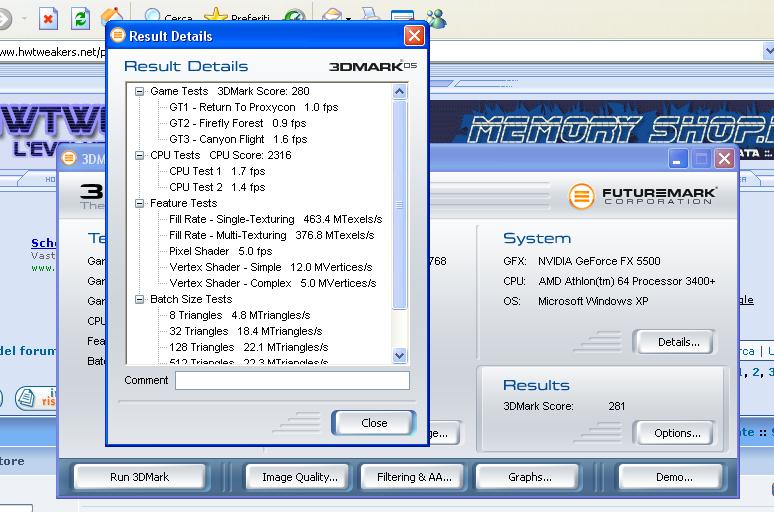Click the 3DMark Score value 281

617,406
